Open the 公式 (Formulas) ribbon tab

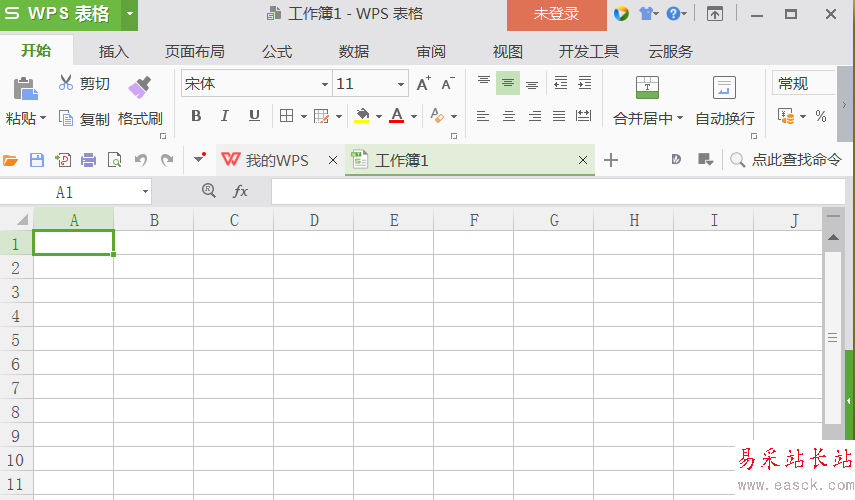click(x=277, y=52)
